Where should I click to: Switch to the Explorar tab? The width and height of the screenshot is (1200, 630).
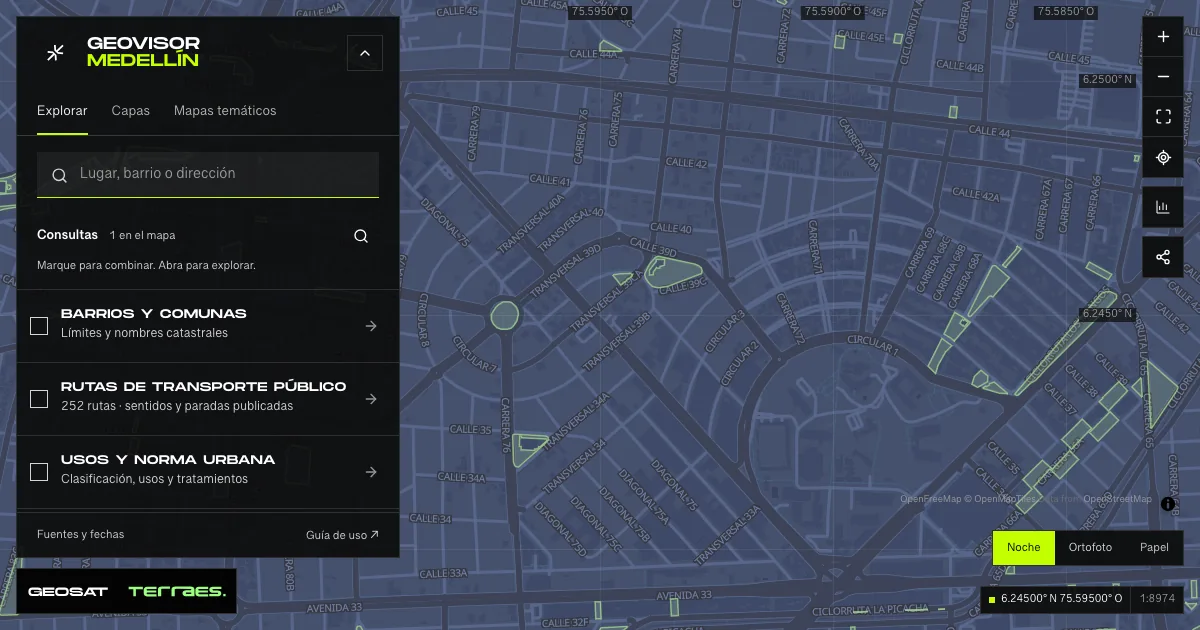pyautogui.click(x=62, y=111)
